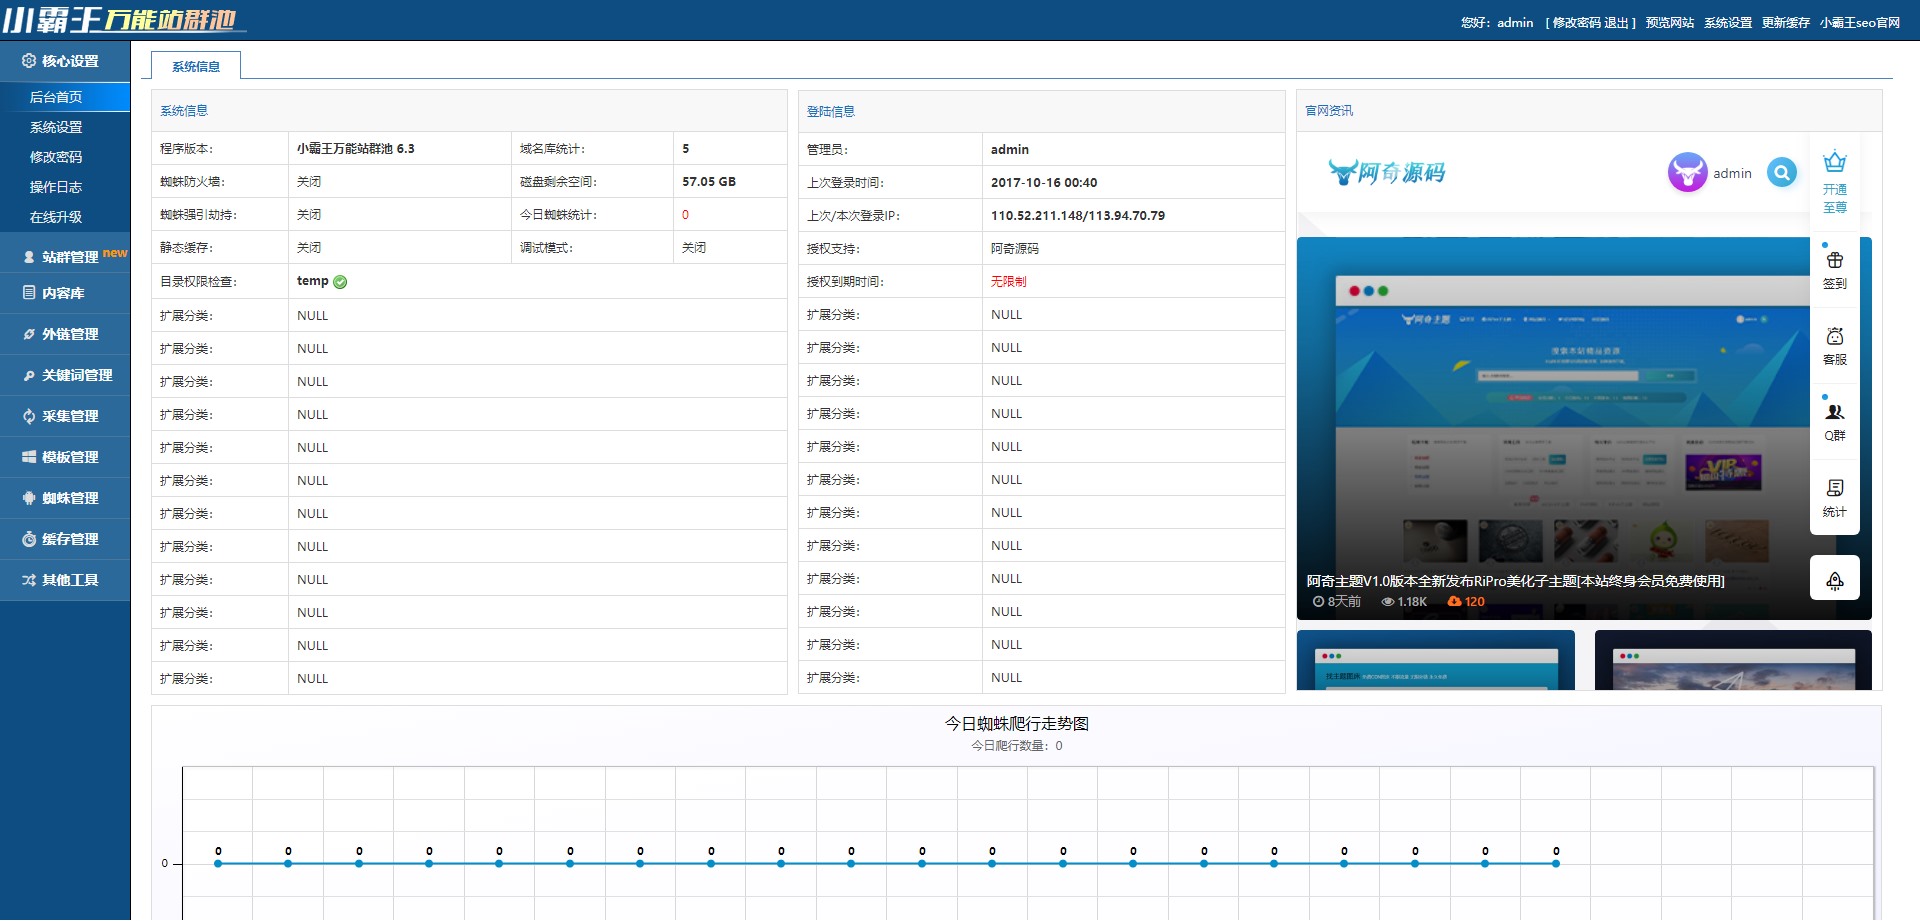
Task: Click the 更新缓存 link in header
Action: [1786, 23]
